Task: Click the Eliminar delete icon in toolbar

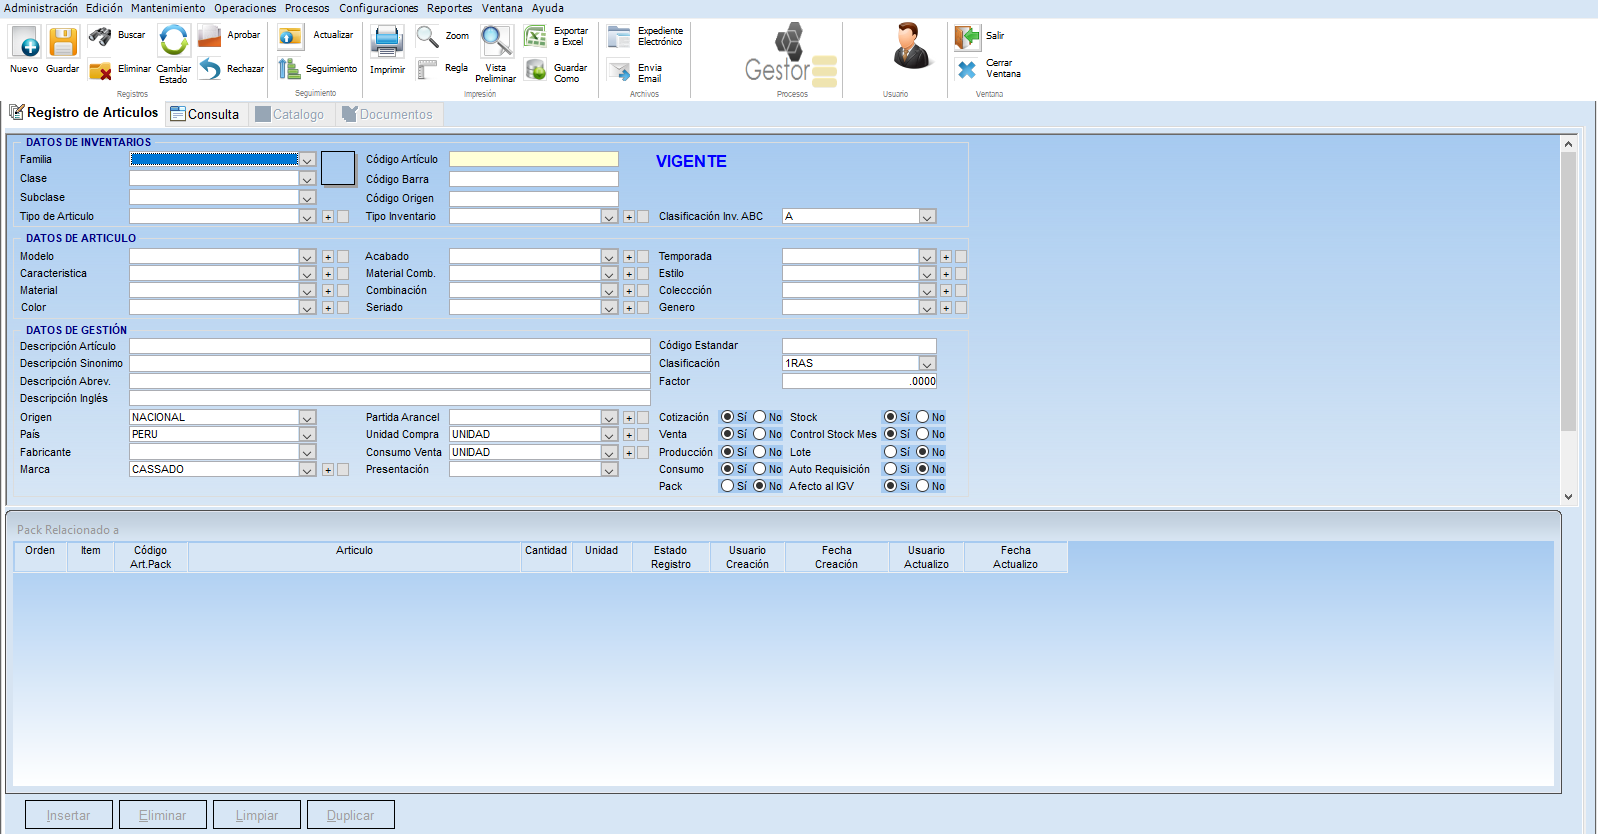Action: [x=100, y=71]
